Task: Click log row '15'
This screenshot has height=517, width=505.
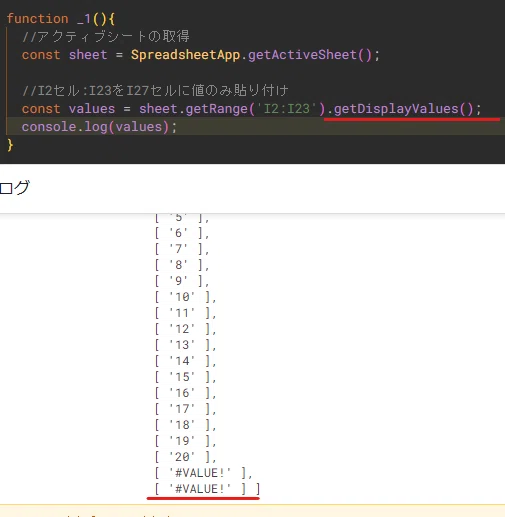Action: 185,377
